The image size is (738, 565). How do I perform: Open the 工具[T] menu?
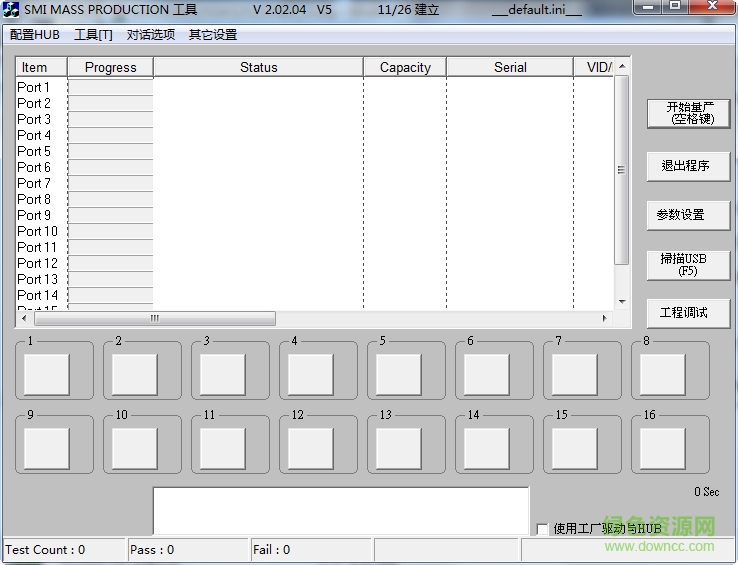pyautogui.click(x=93, y=35)
